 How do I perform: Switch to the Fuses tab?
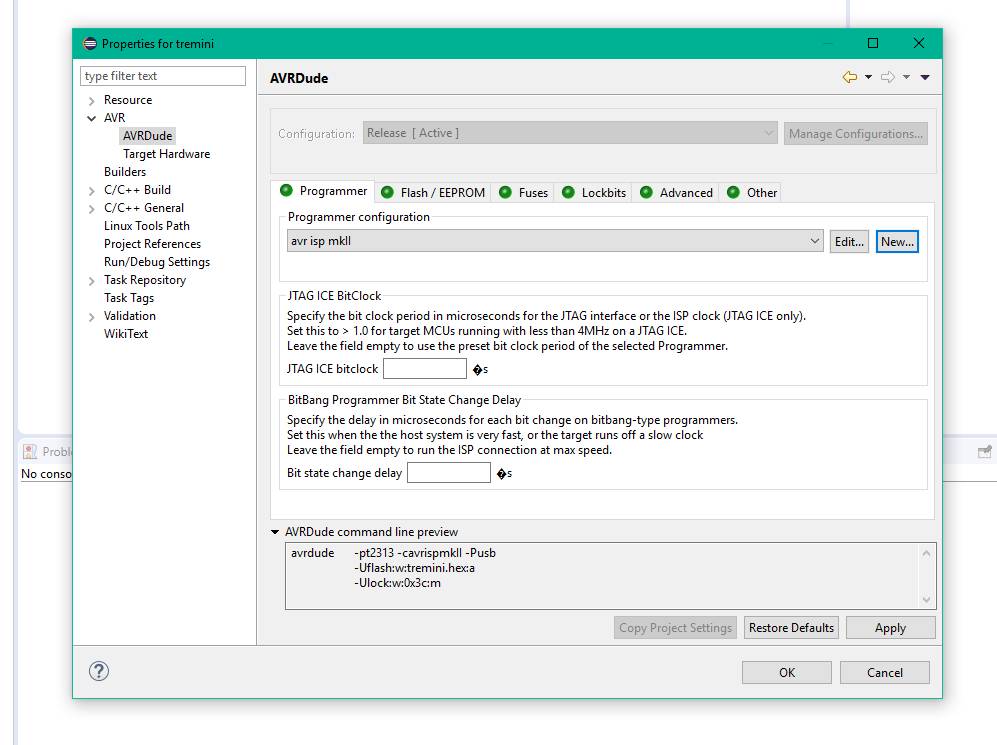tap(523, 193)
